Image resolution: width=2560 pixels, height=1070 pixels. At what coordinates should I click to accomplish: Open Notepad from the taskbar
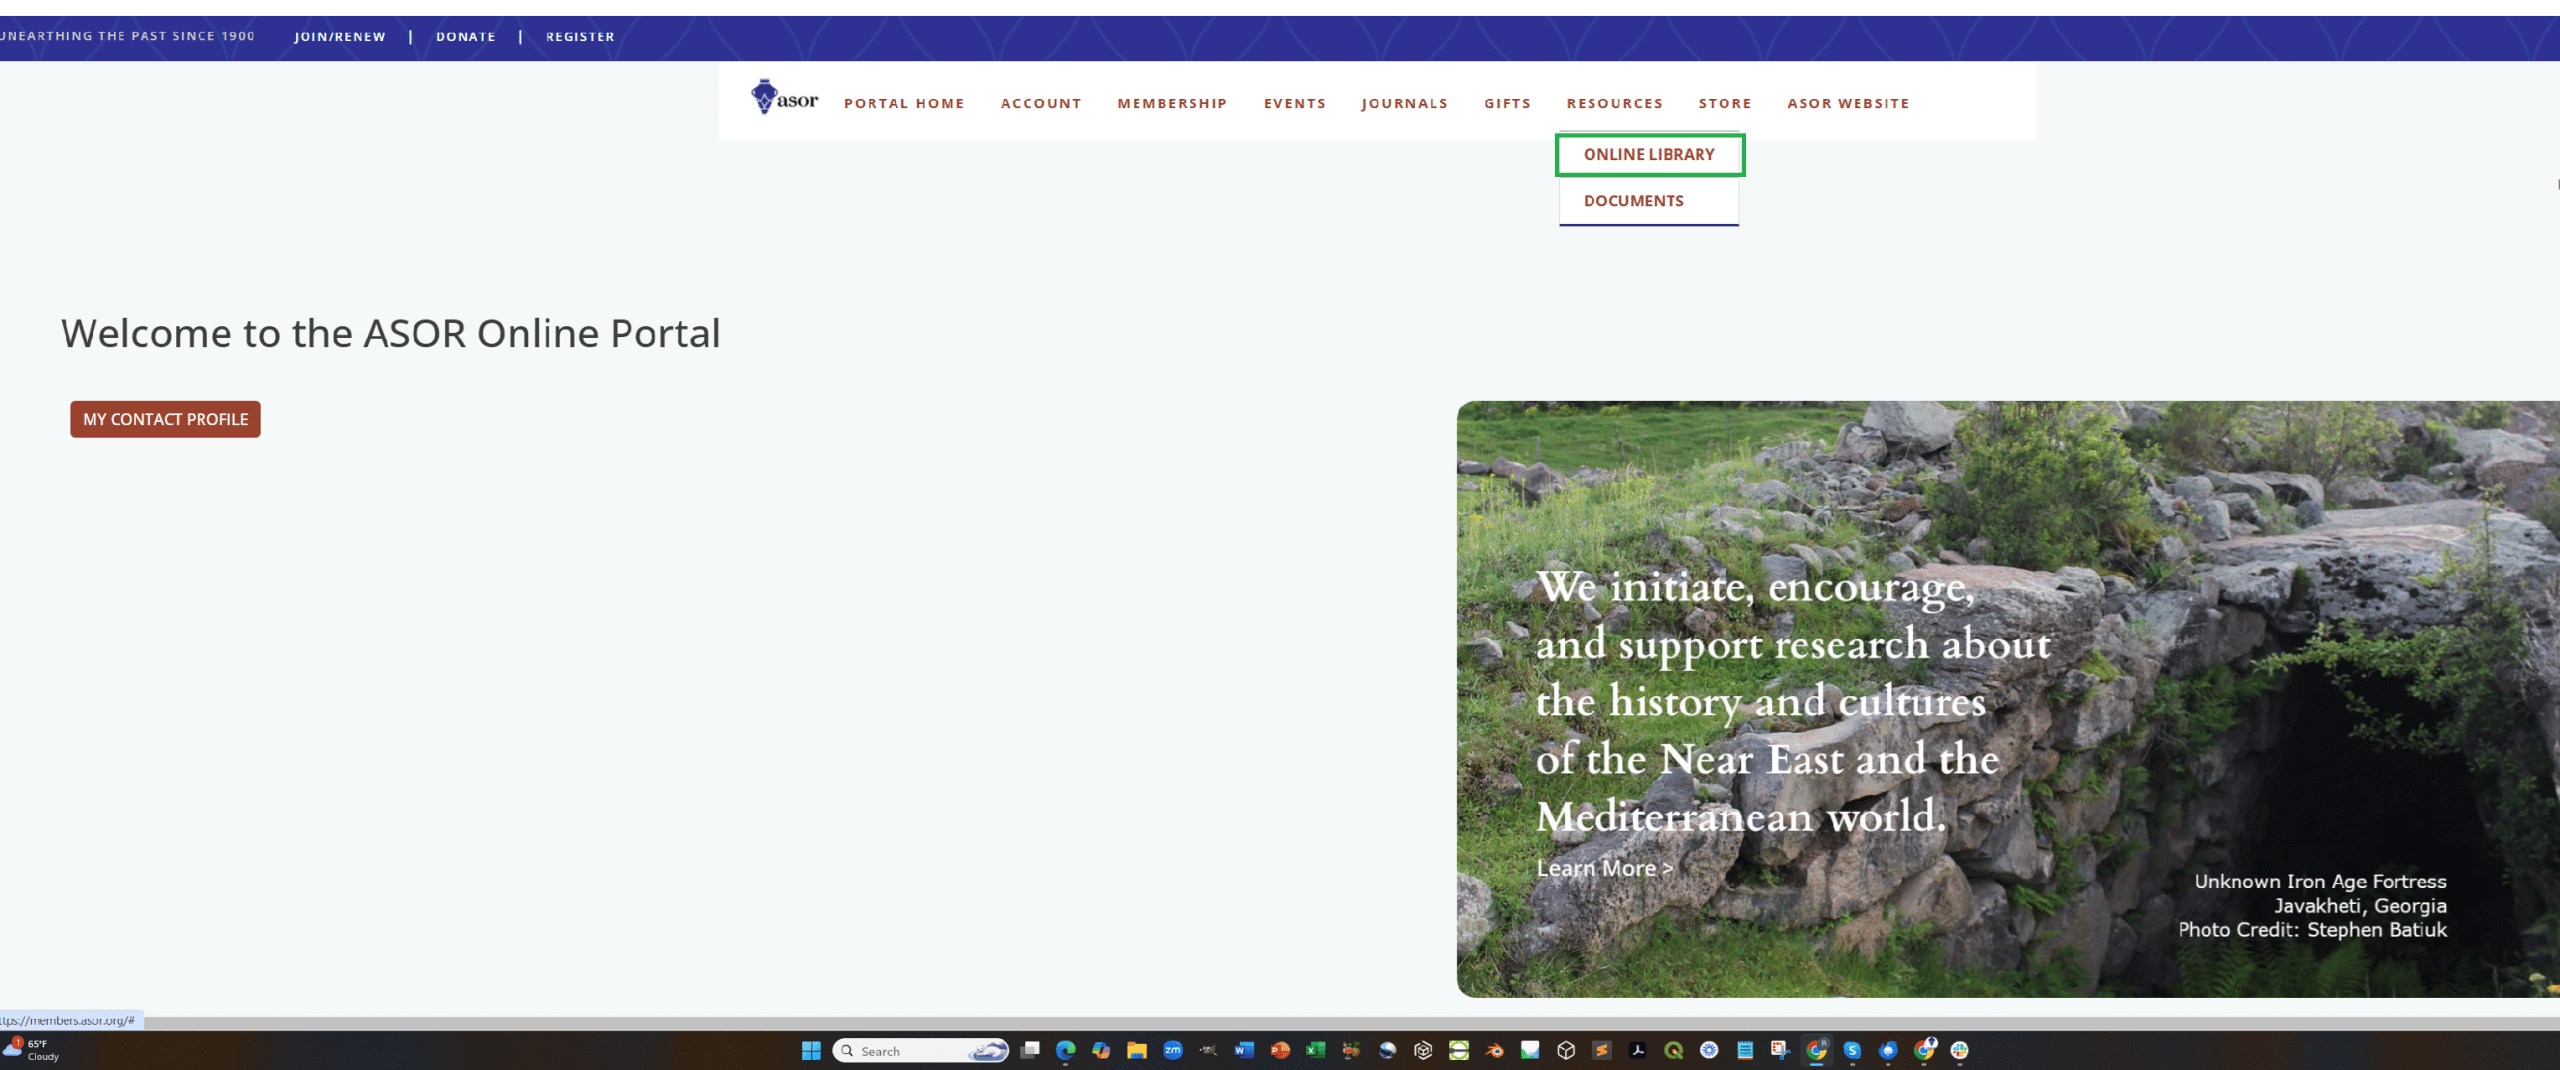[x=1744, y=1050]
